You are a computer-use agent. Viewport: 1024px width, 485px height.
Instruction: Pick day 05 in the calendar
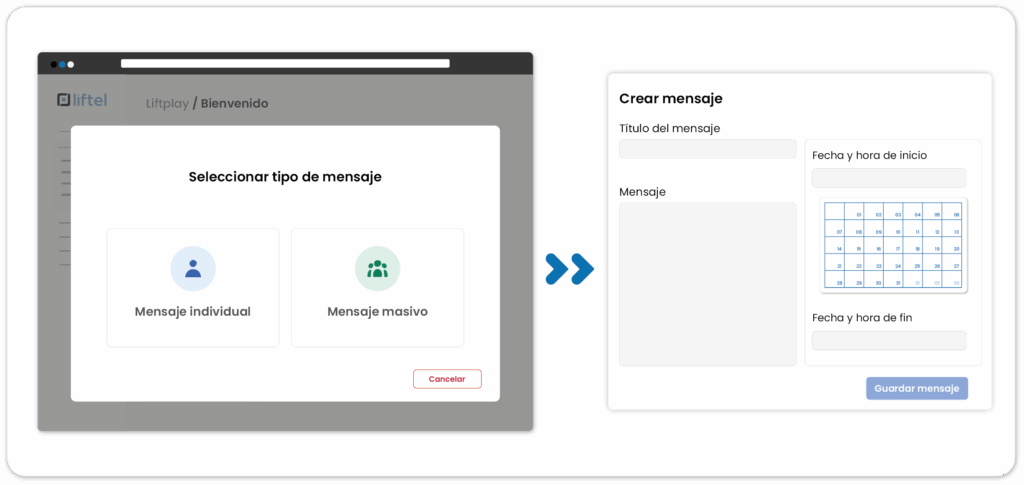coord(932,211)
